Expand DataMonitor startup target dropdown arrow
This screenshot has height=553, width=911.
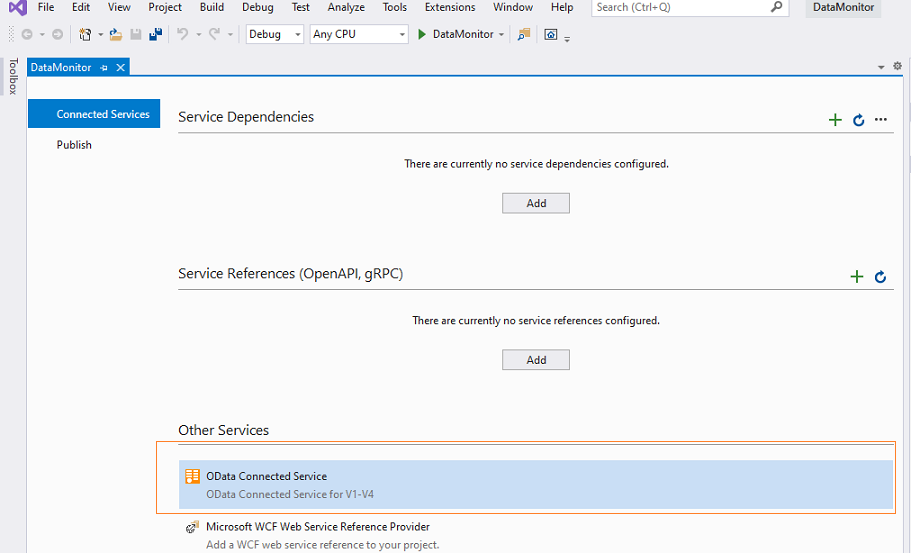point(501,34)
